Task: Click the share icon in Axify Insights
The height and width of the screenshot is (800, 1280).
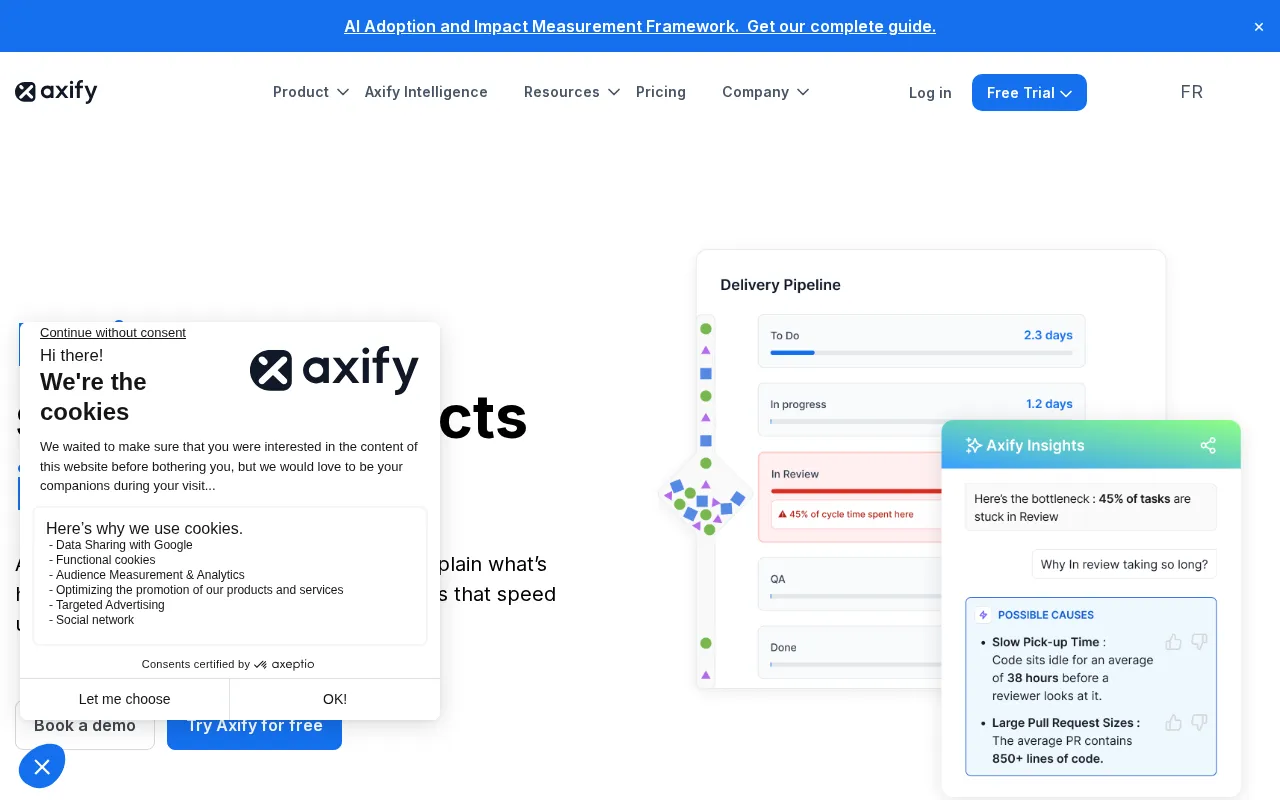Action: (x=1208, y=446)
